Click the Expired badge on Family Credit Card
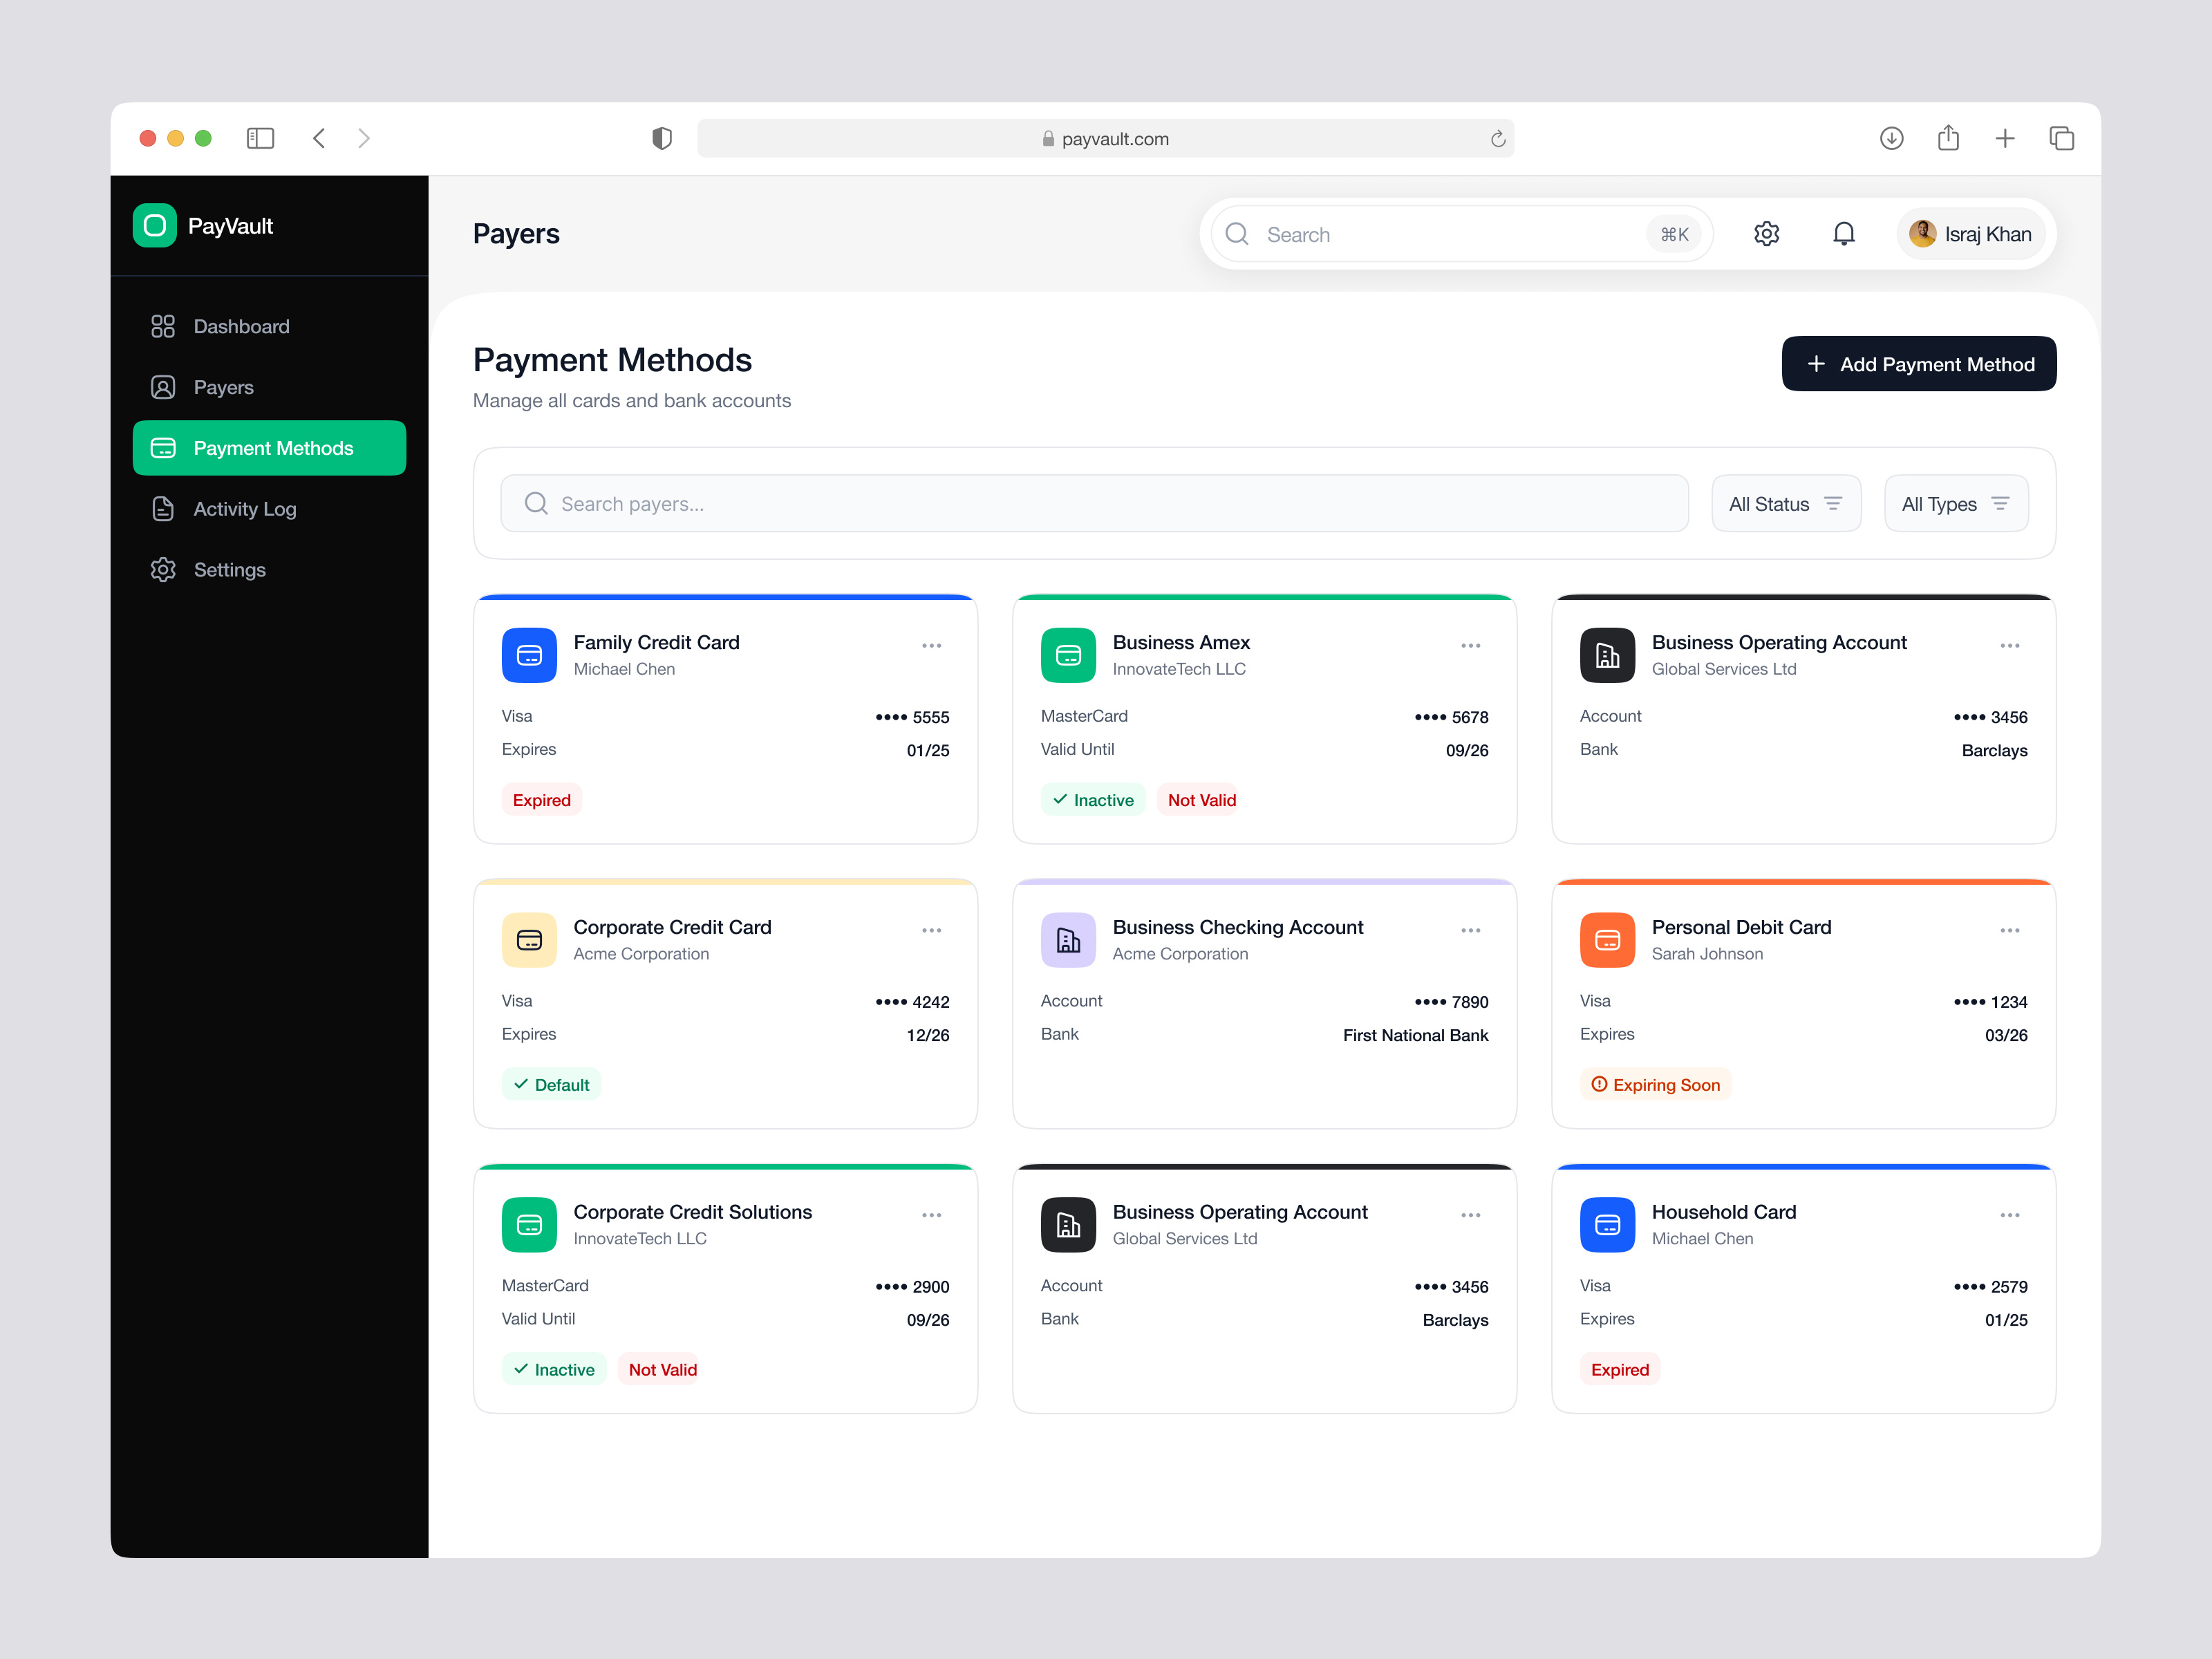Viewport: 2212px width, 1659px height. (x=541, y=800)
